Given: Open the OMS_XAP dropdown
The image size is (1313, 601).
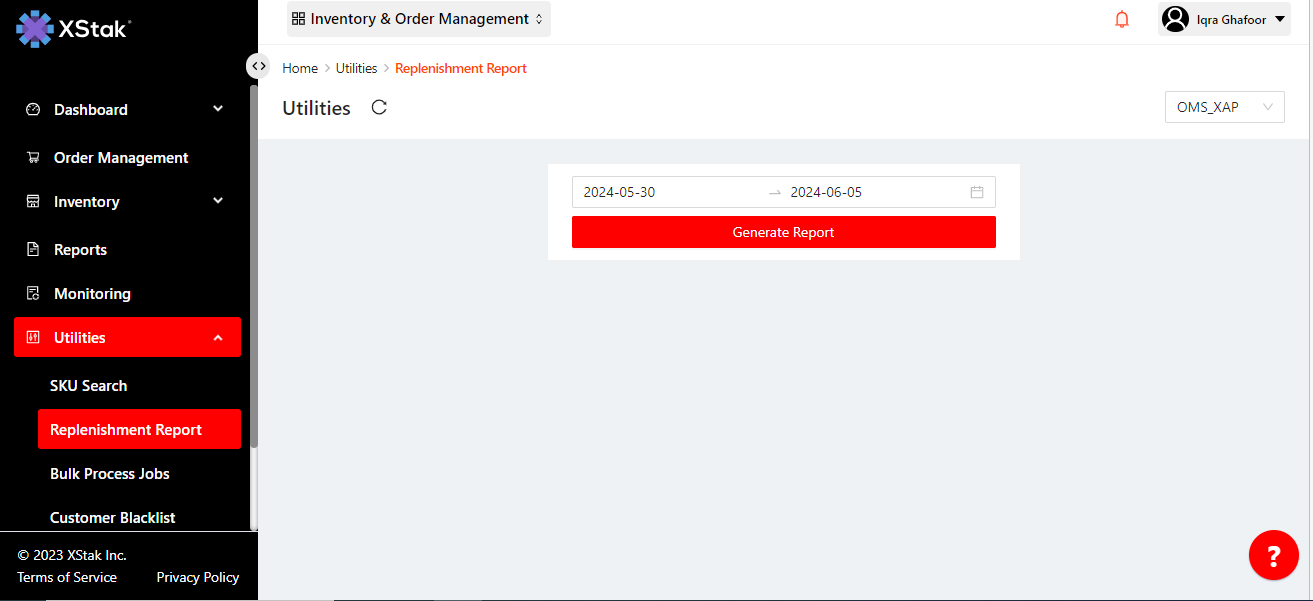Looking at the screenshot, I should click(1224, 107).
